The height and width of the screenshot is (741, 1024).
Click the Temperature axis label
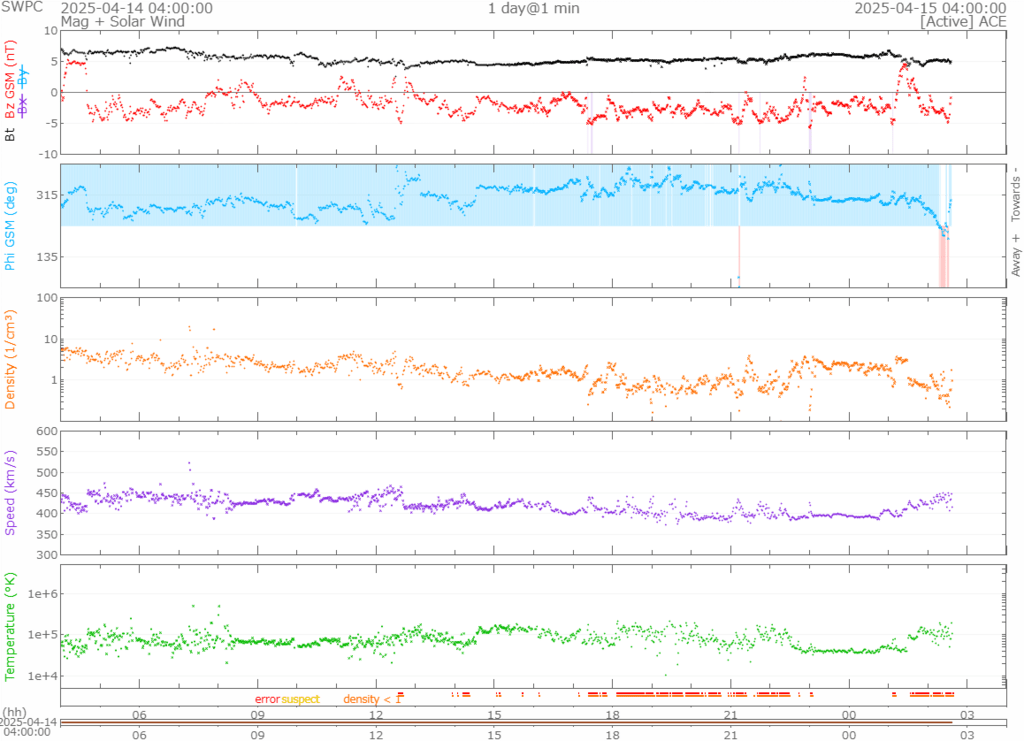pyautogui.click(x=10, y=626)
